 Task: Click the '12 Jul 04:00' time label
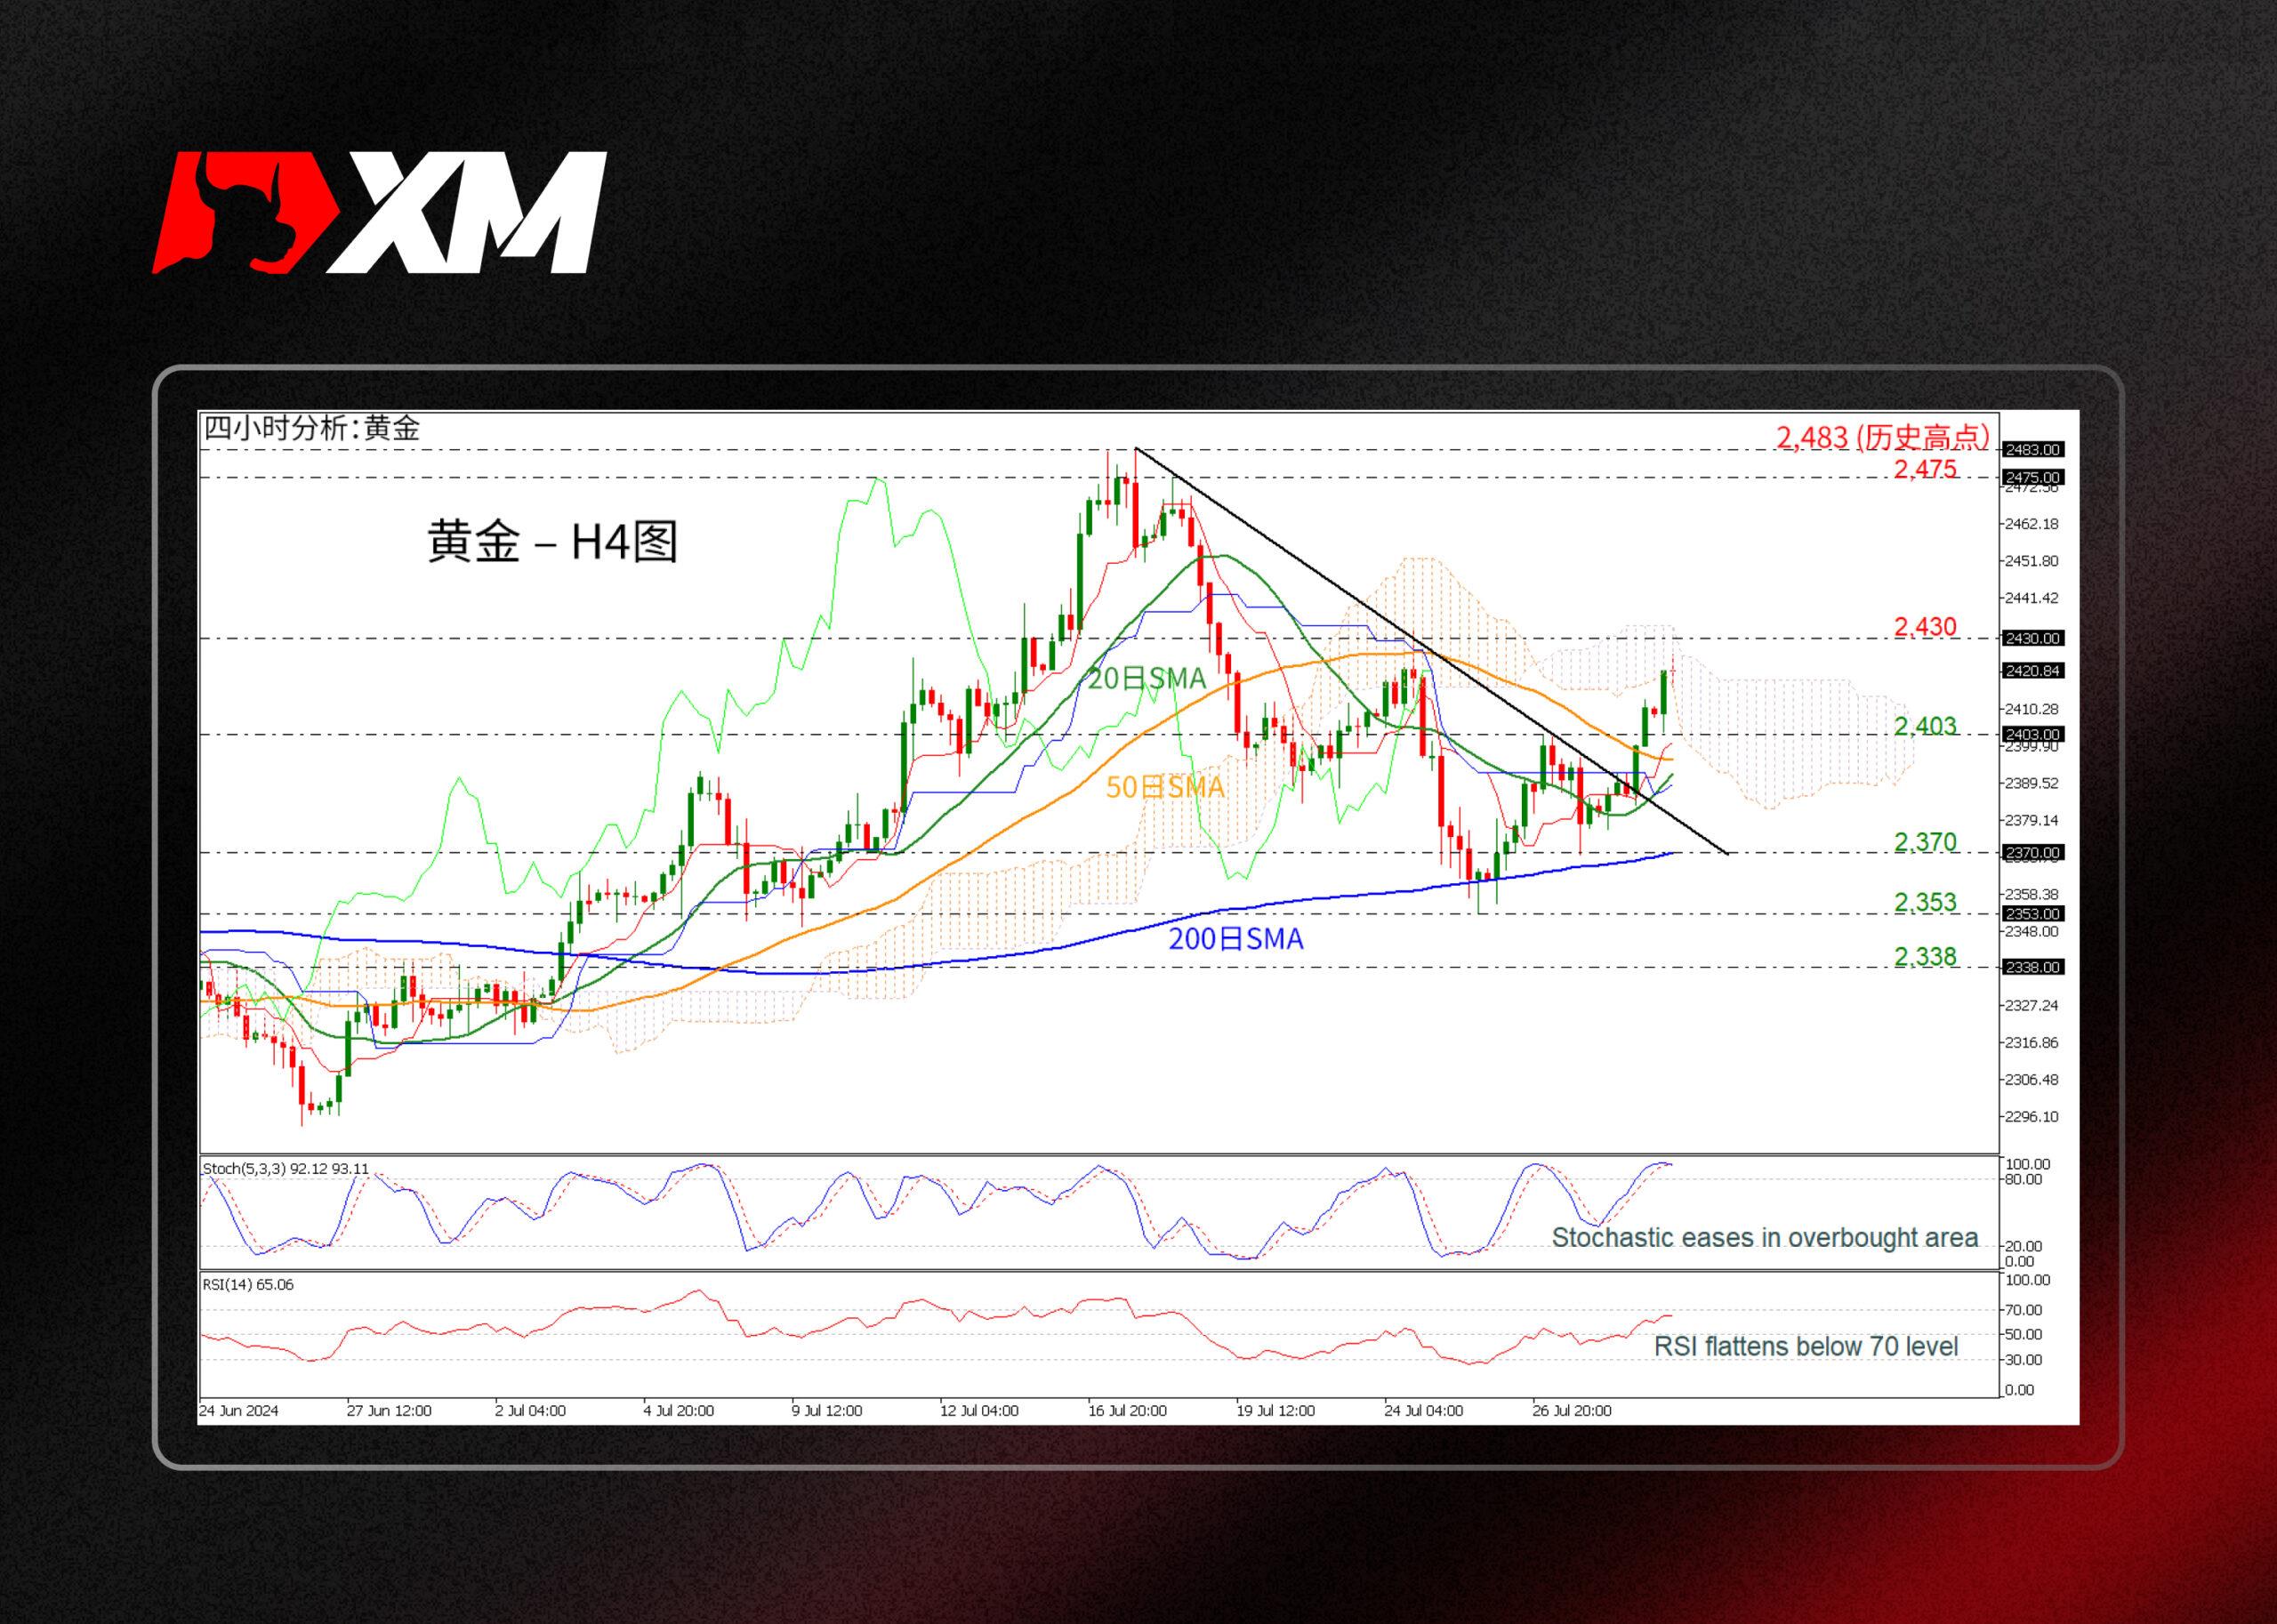tap(979, 1411)
